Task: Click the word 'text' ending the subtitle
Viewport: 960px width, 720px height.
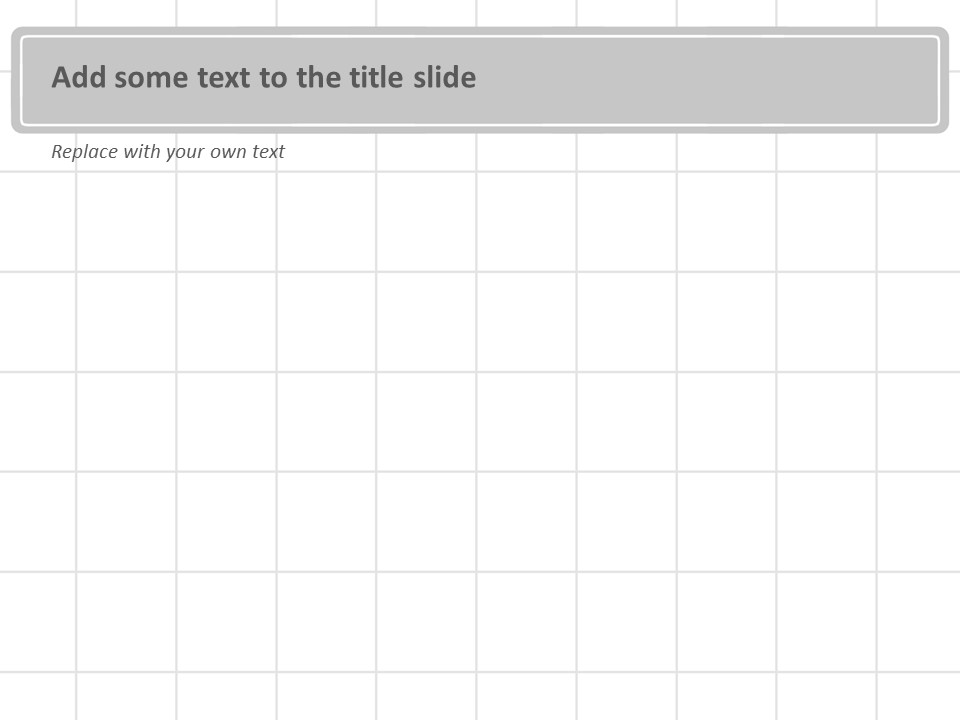Action: (x=269, y=152)
